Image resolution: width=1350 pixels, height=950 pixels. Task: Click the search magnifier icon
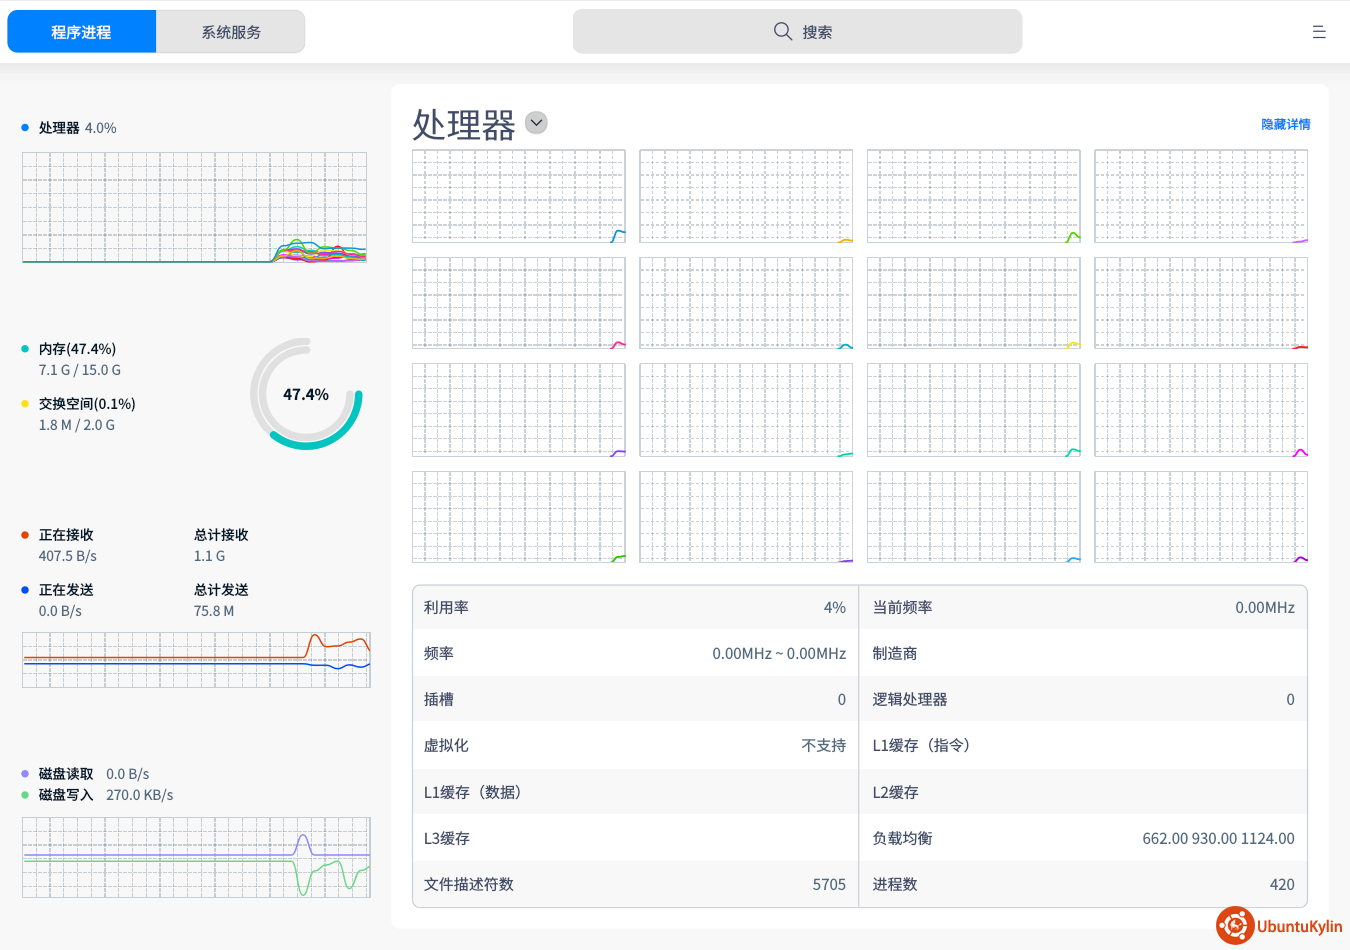click(x=782, y=32)
